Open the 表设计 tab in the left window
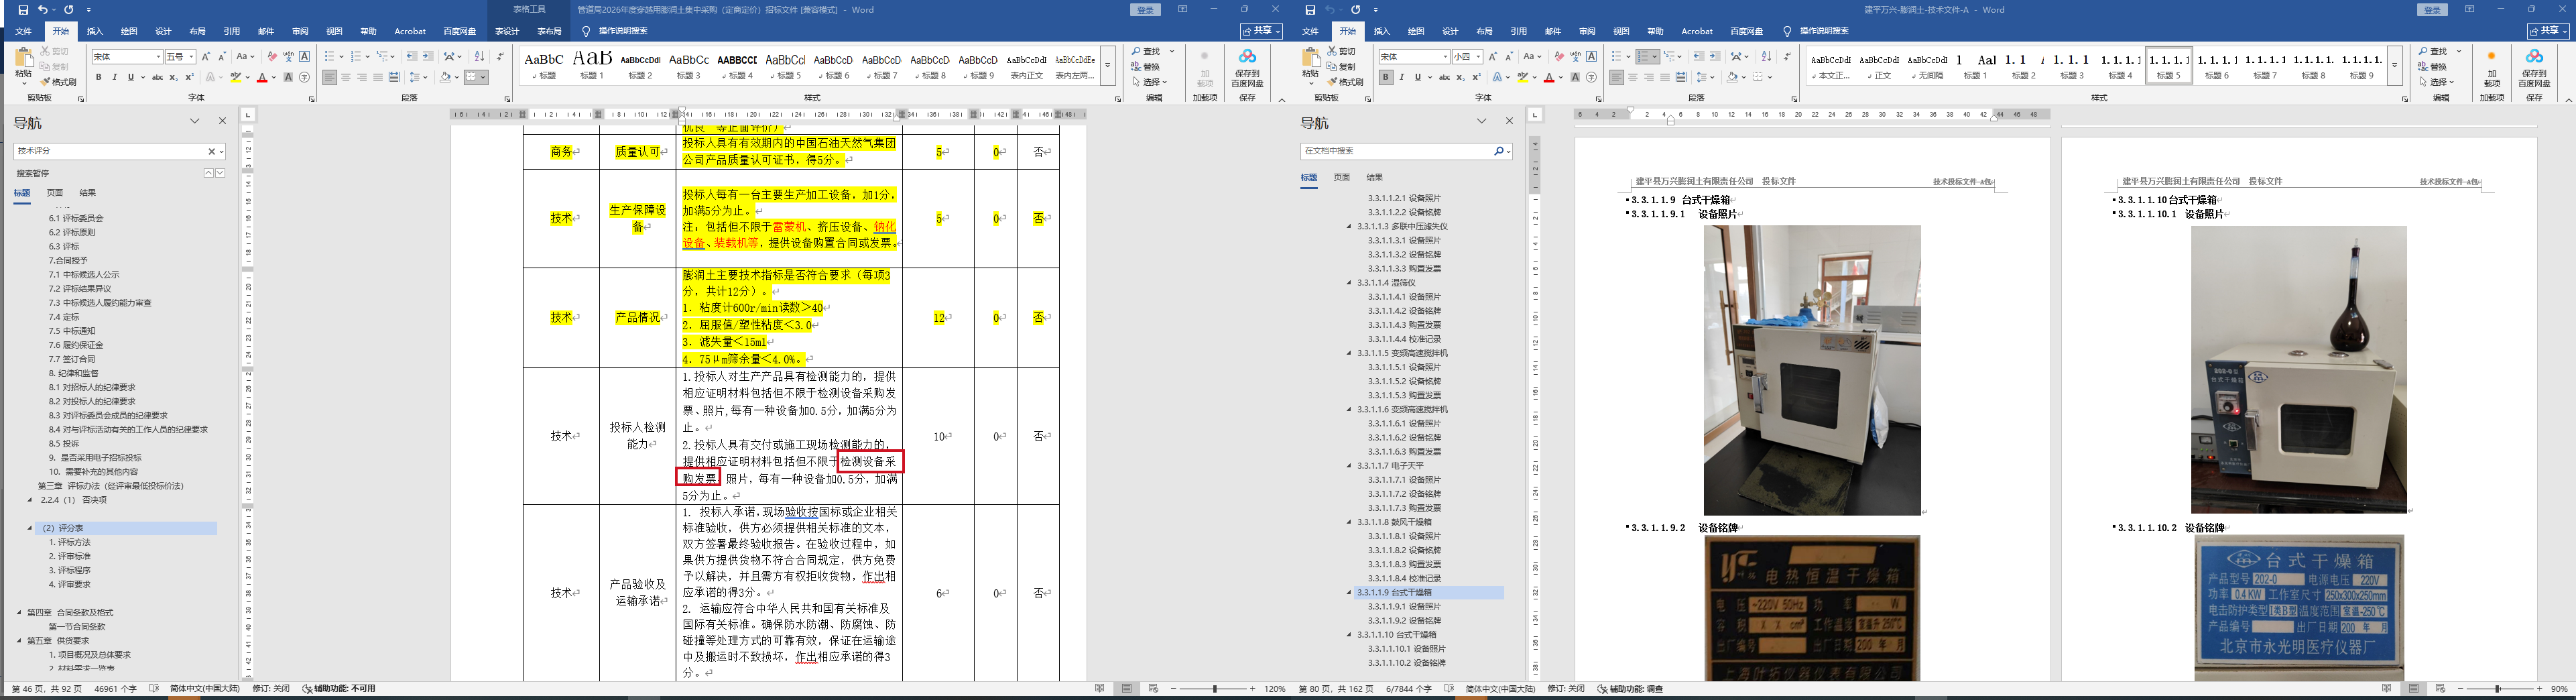Screen dimensions: 2576x700 507,32
